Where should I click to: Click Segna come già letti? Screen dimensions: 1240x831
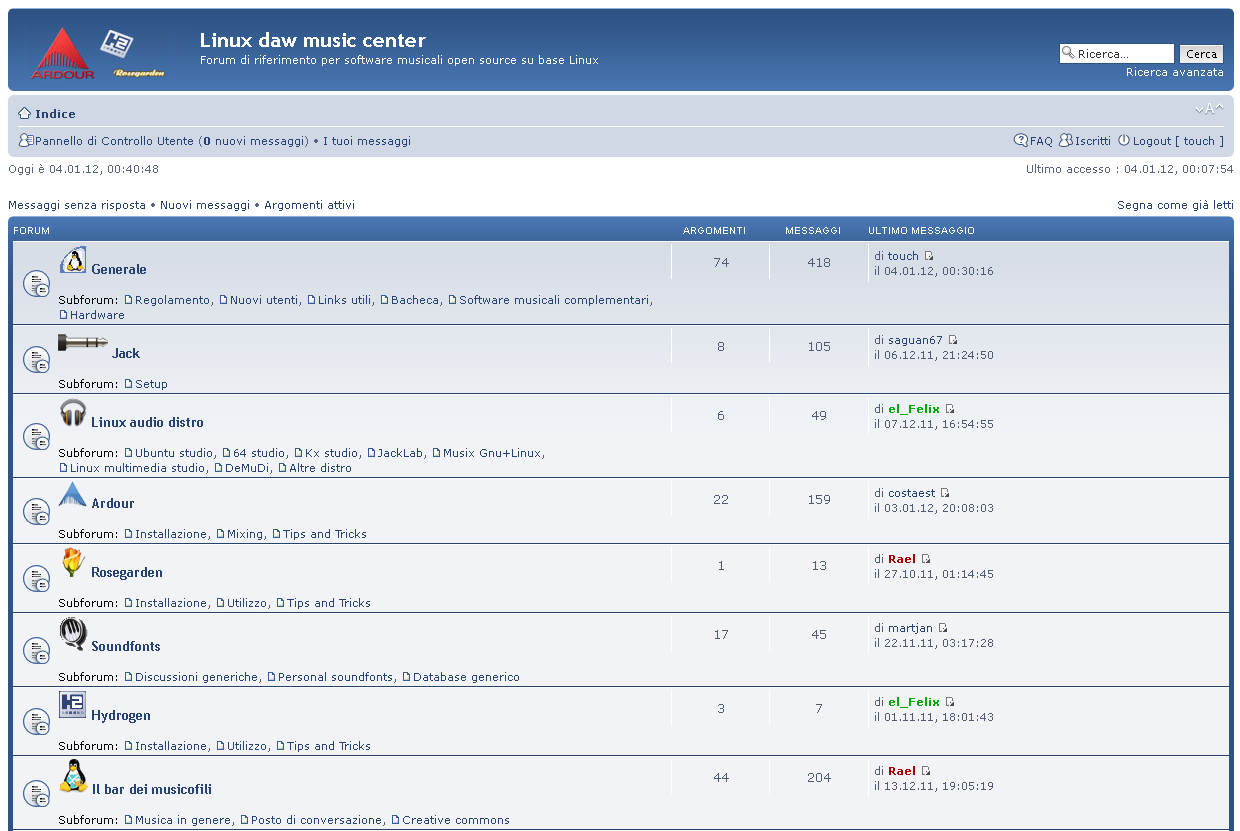click(1175, 204)
